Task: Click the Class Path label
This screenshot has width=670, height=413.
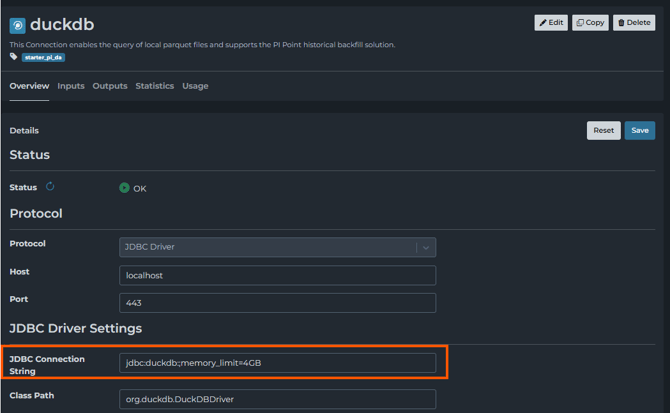Action: click(x=32, y=395)
